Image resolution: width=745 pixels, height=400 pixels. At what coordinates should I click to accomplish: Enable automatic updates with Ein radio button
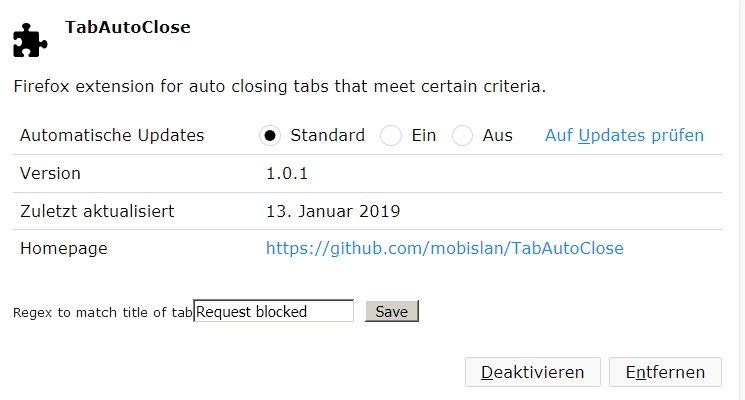click(391, 136)
